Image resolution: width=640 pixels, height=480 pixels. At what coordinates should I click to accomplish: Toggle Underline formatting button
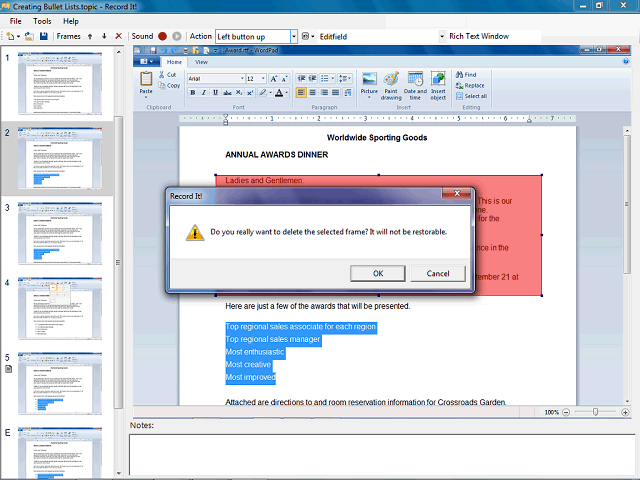click(216, 93)
